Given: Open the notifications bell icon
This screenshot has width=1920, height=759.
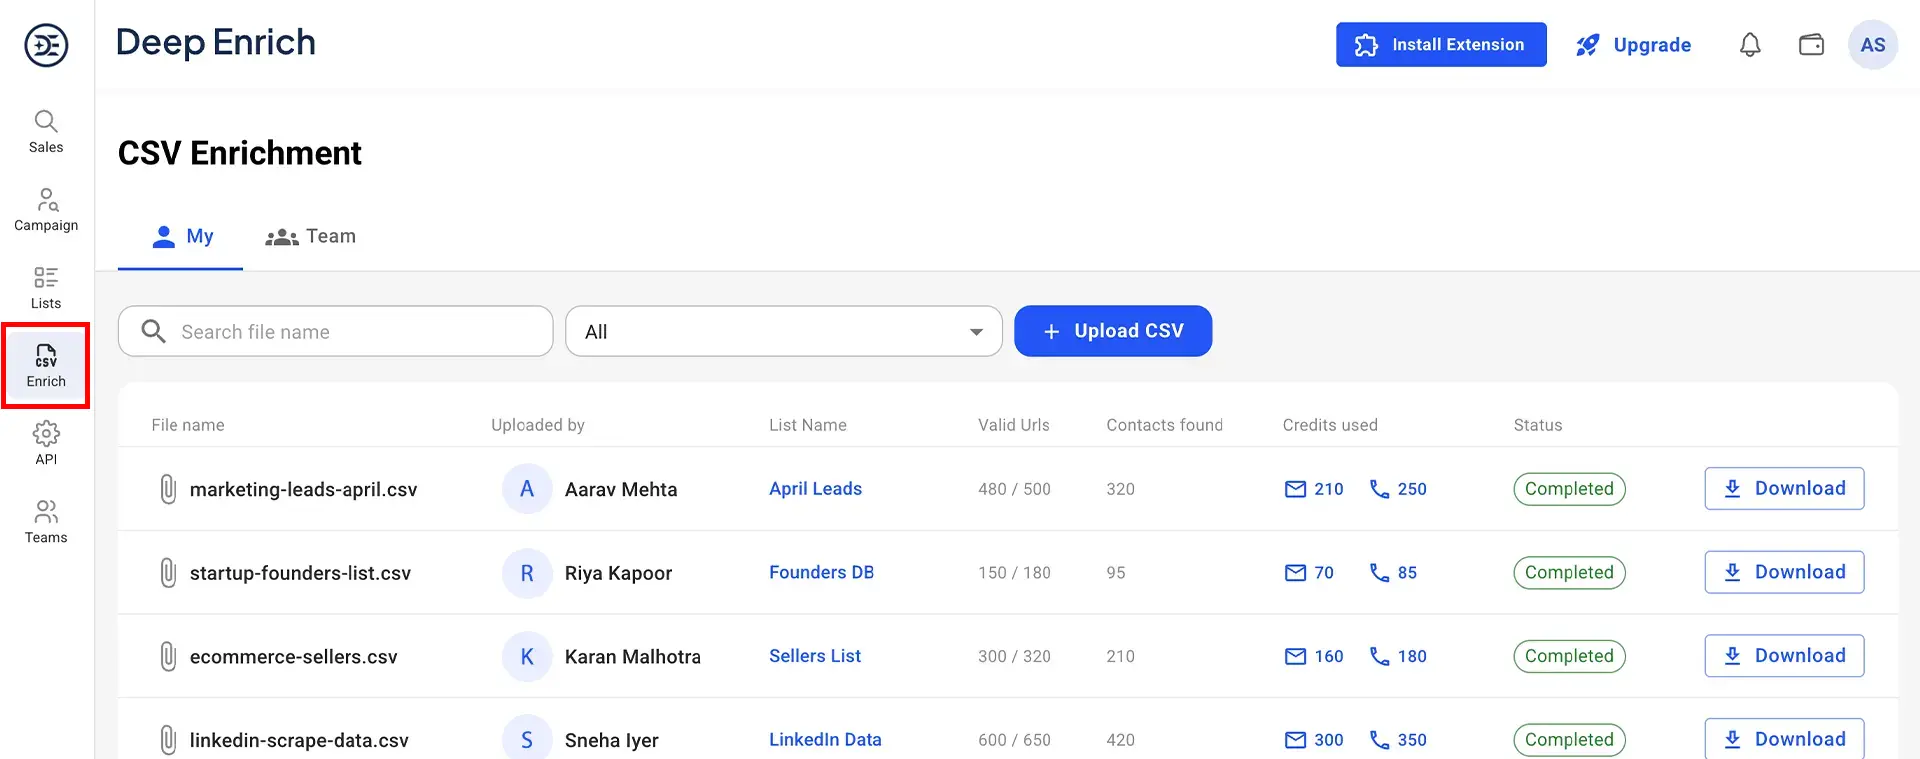Looking at the screenshot, I should click(1749, 45).
